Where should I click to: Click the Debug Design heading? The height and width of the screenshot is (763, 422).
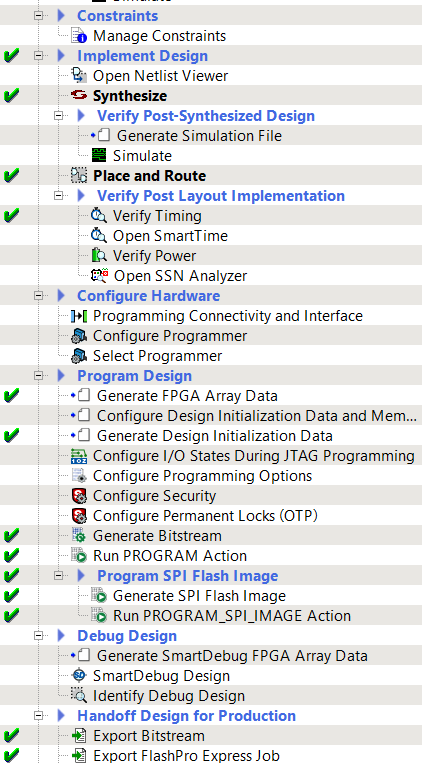(x=127, y=636)
